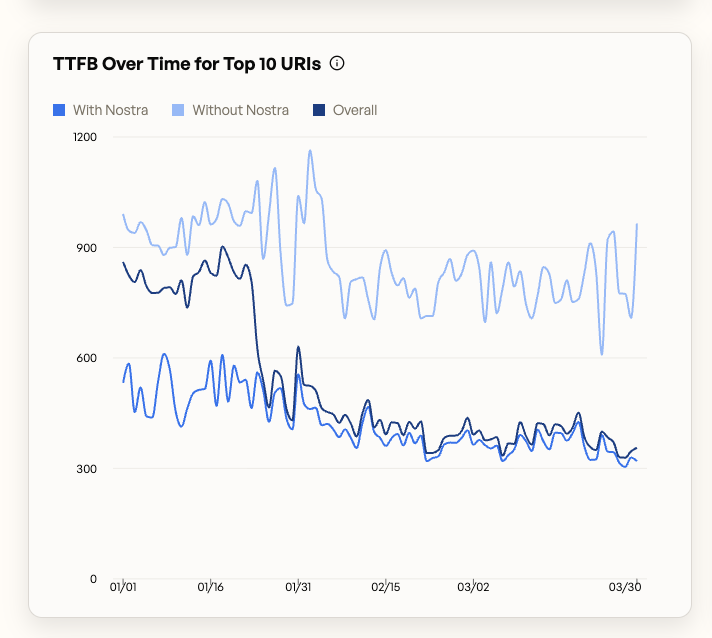Click the 300 y-axis label

click(86, 469)
